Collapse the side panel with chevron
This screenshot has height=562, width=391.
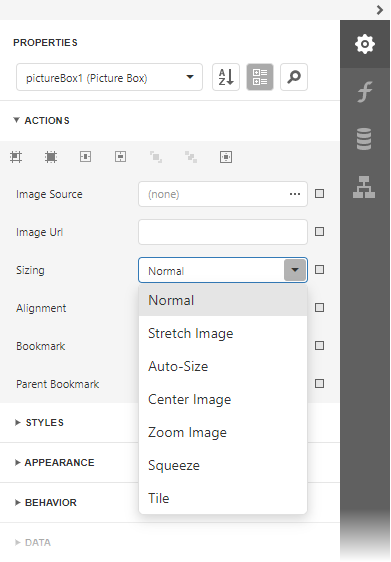click(380, 10)
